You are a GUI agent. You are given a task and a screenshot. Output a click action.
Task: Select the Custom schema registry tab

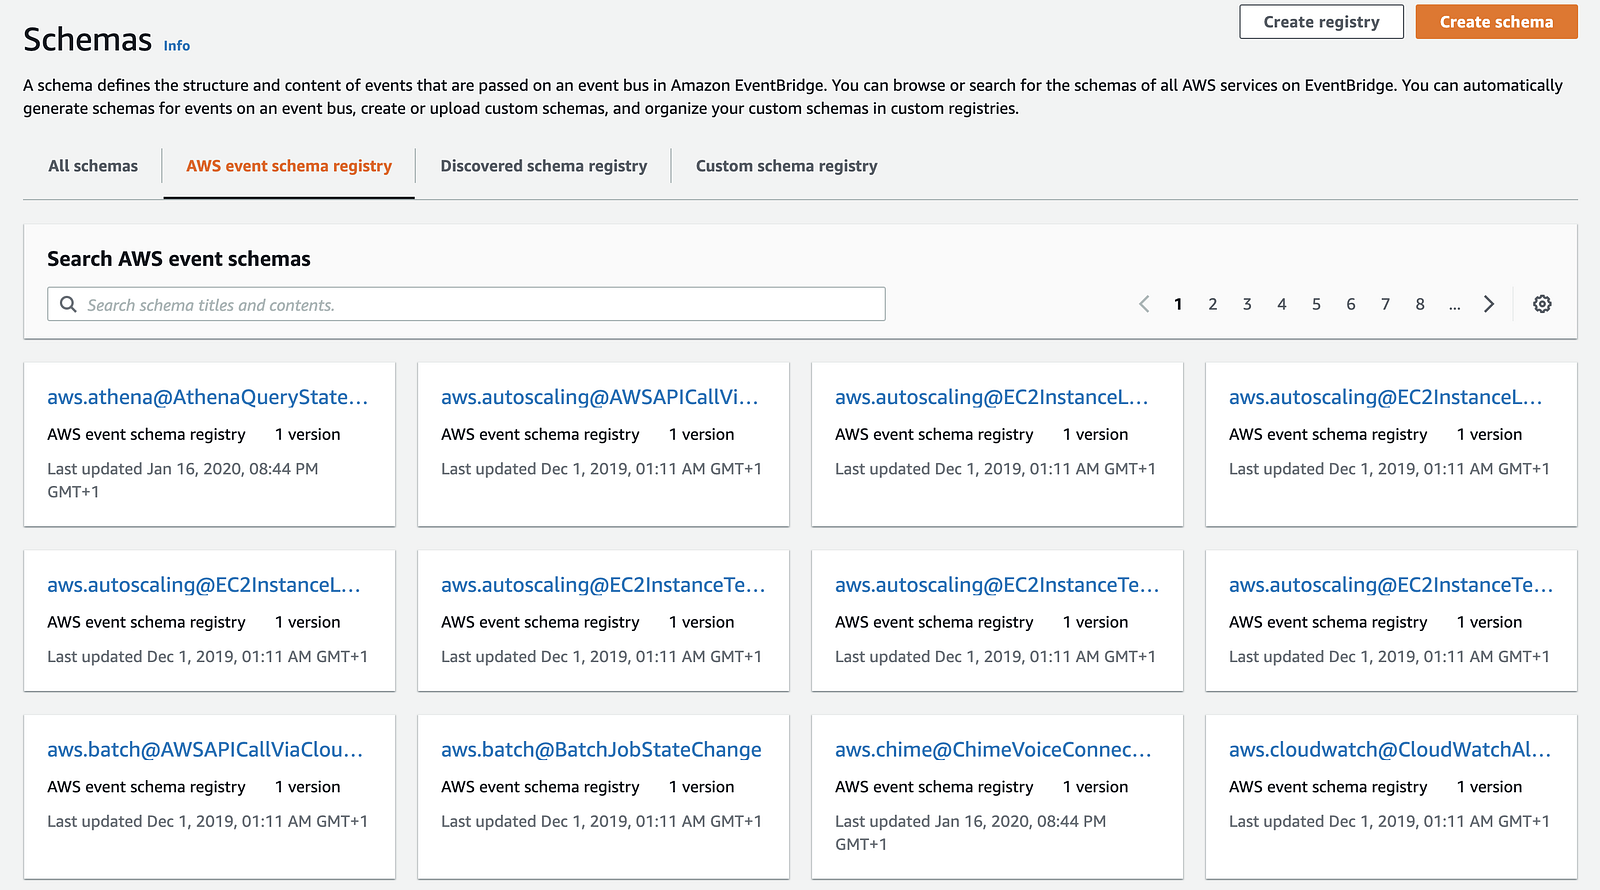click(786, 166)
